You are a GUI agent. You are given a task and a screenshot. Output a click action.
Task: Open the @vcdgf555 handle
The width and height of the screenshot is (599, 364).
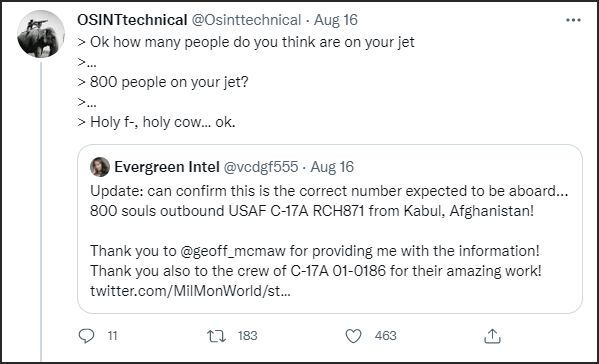(x=261, y=167)
